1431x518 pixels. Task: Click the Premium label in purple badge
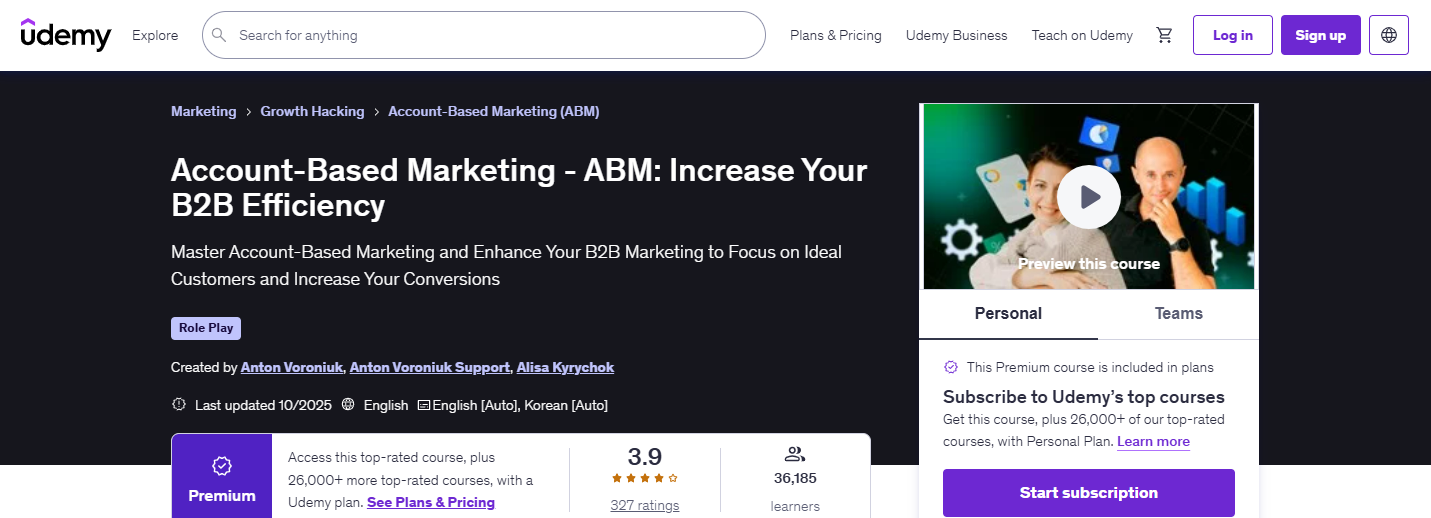(x=222, y=496)
